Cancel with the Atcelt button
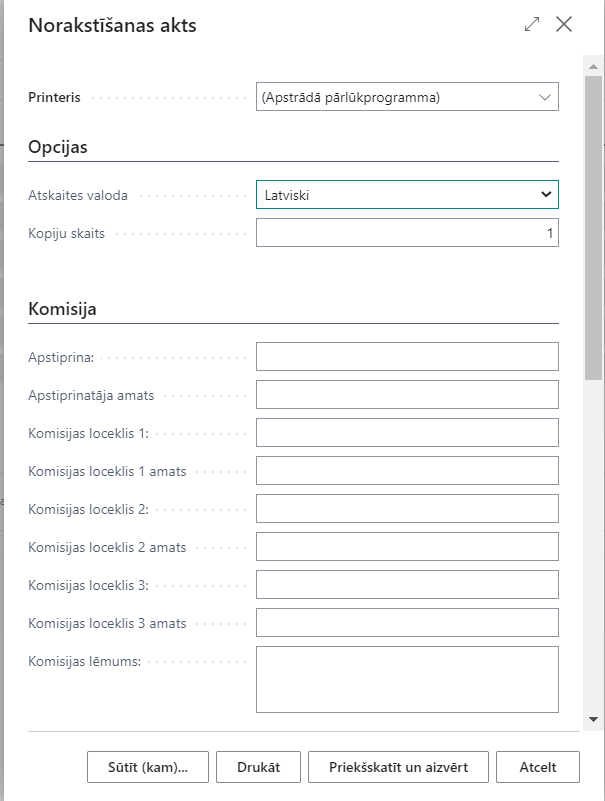 click(x=537, y=768)
